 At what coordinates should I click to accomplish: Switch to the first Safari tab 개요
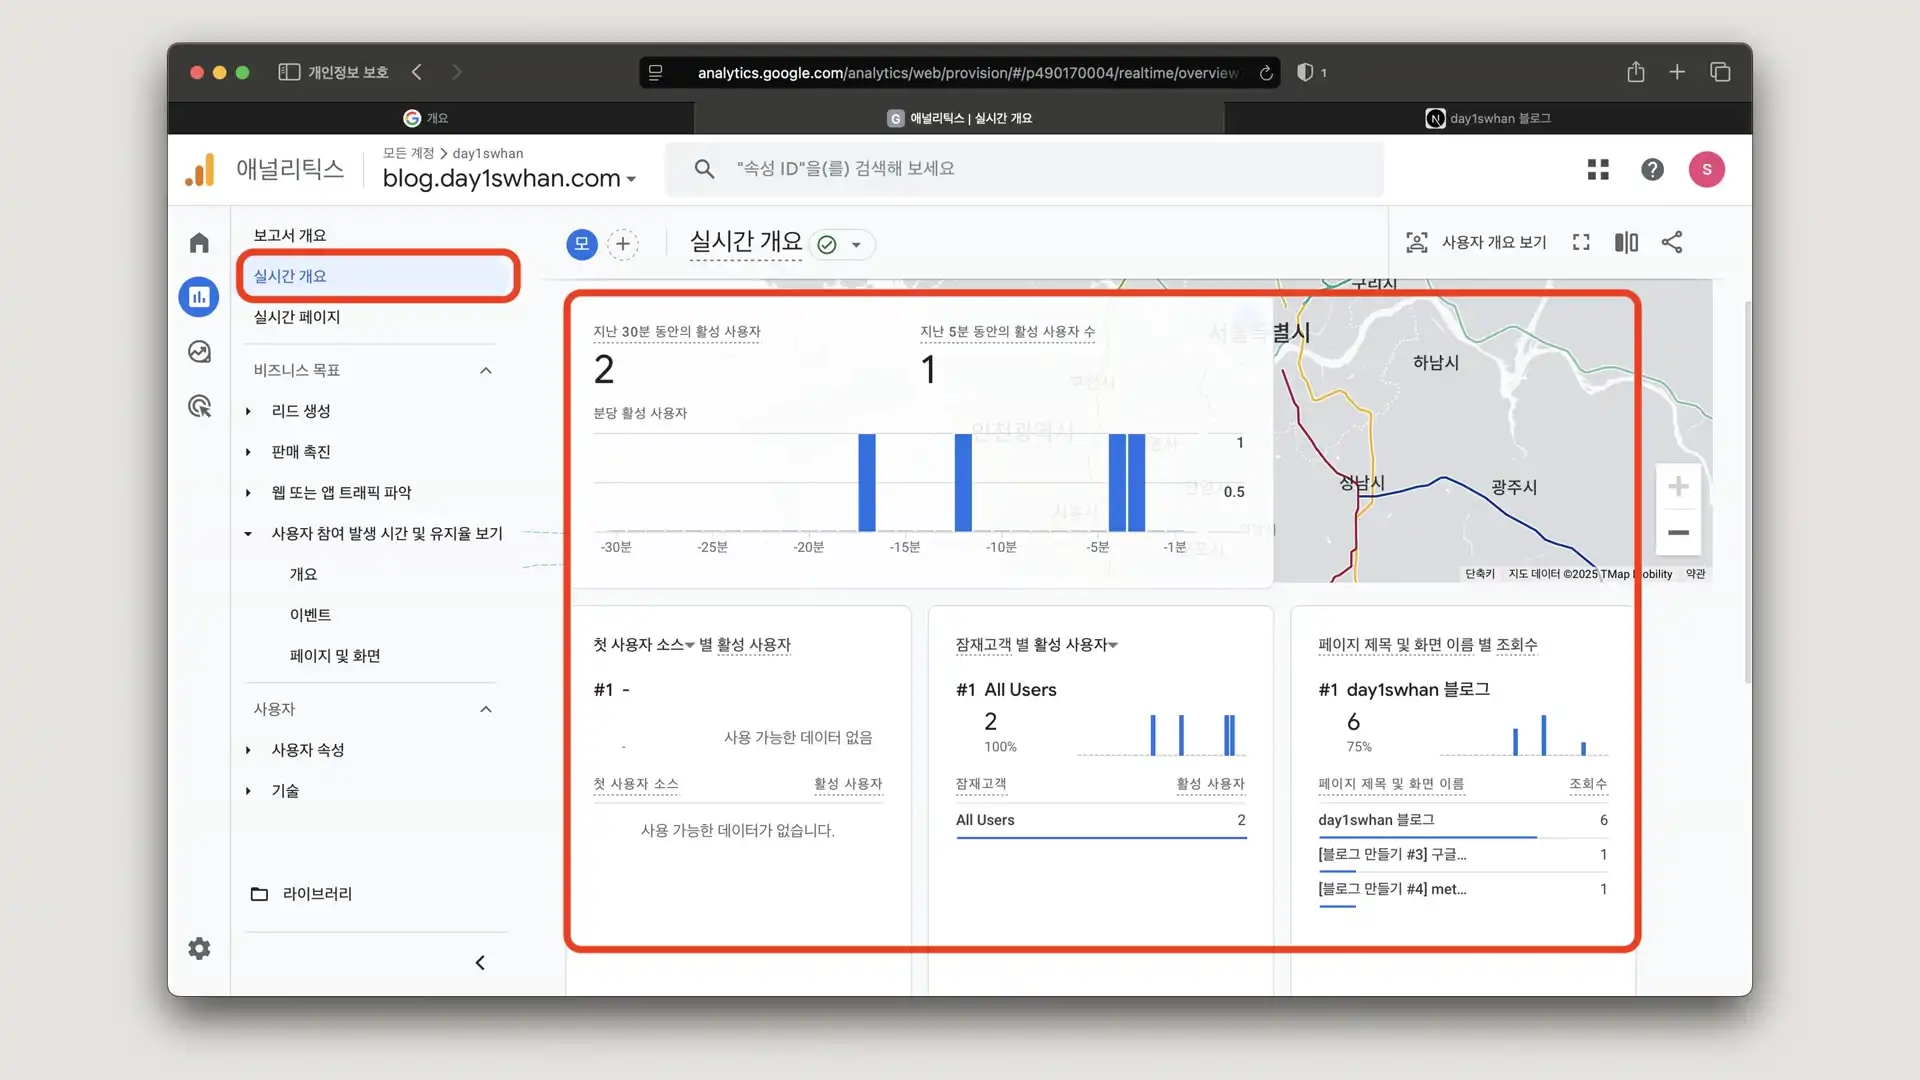click(430, 118)
